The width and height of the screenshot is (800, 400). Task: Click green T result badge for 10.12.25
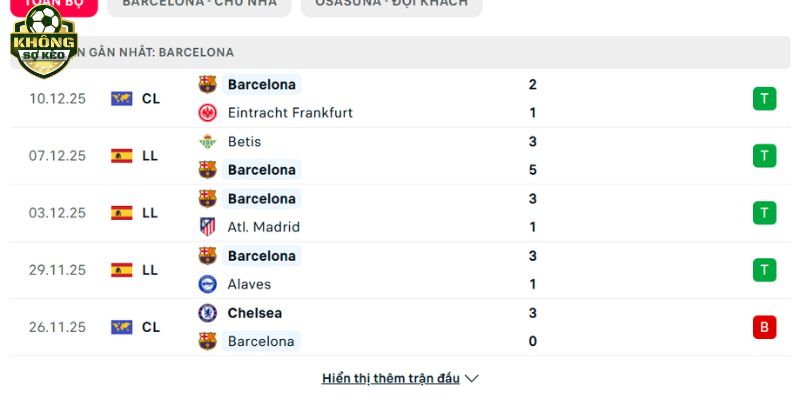(x=764, y=99)
